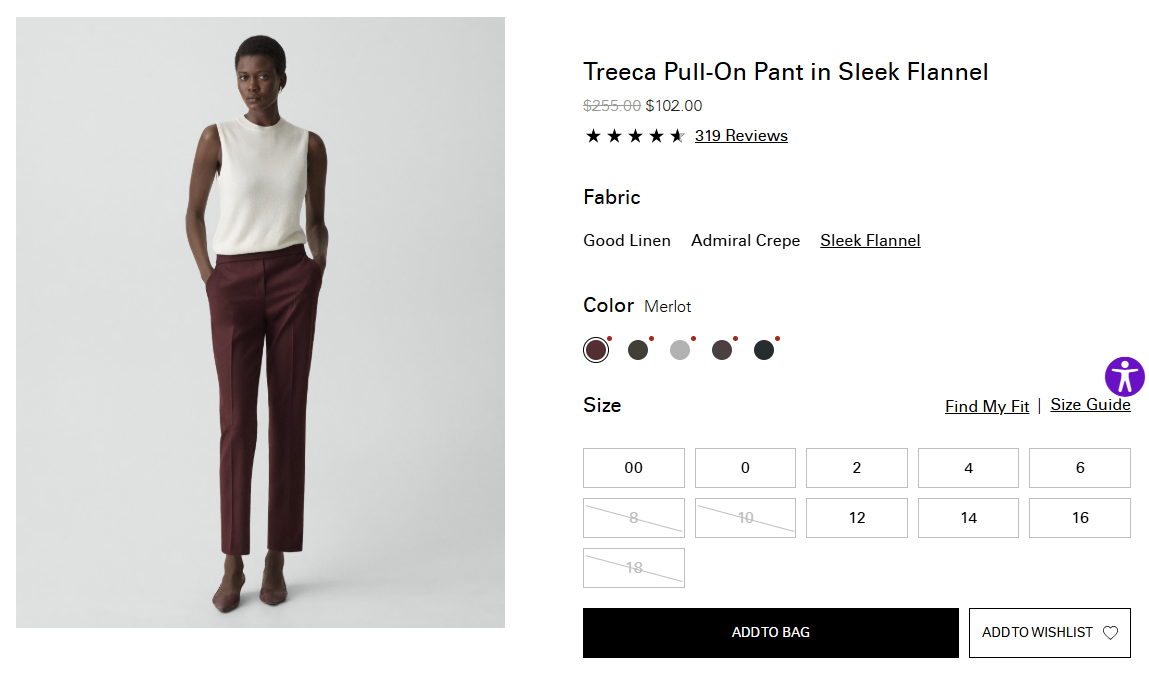Image resolution: width=1149 pixels, height=679 pixels.
Task: Pick size 12
Action: [857, 518]
